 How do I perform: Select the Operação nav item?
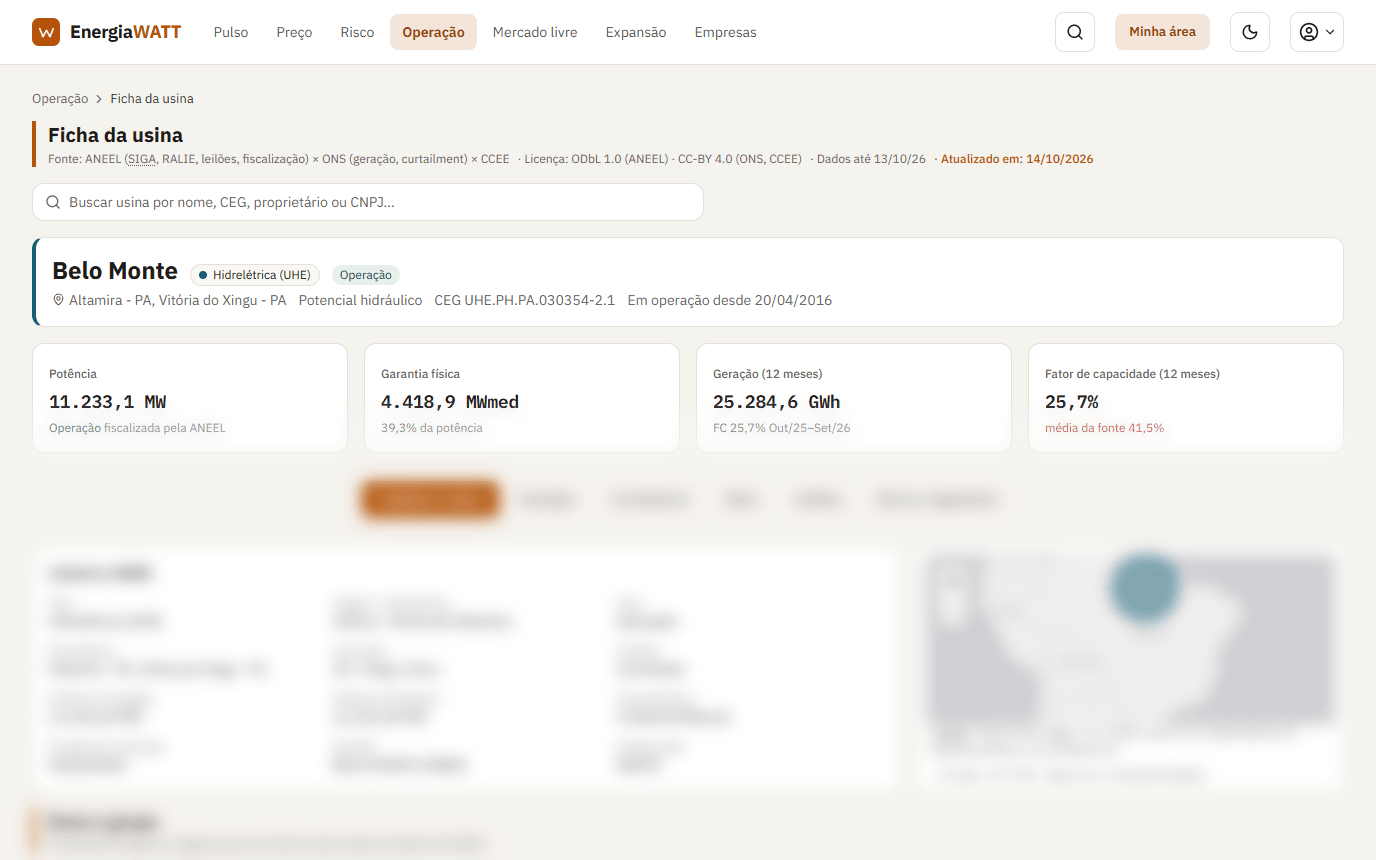[433, 32]
